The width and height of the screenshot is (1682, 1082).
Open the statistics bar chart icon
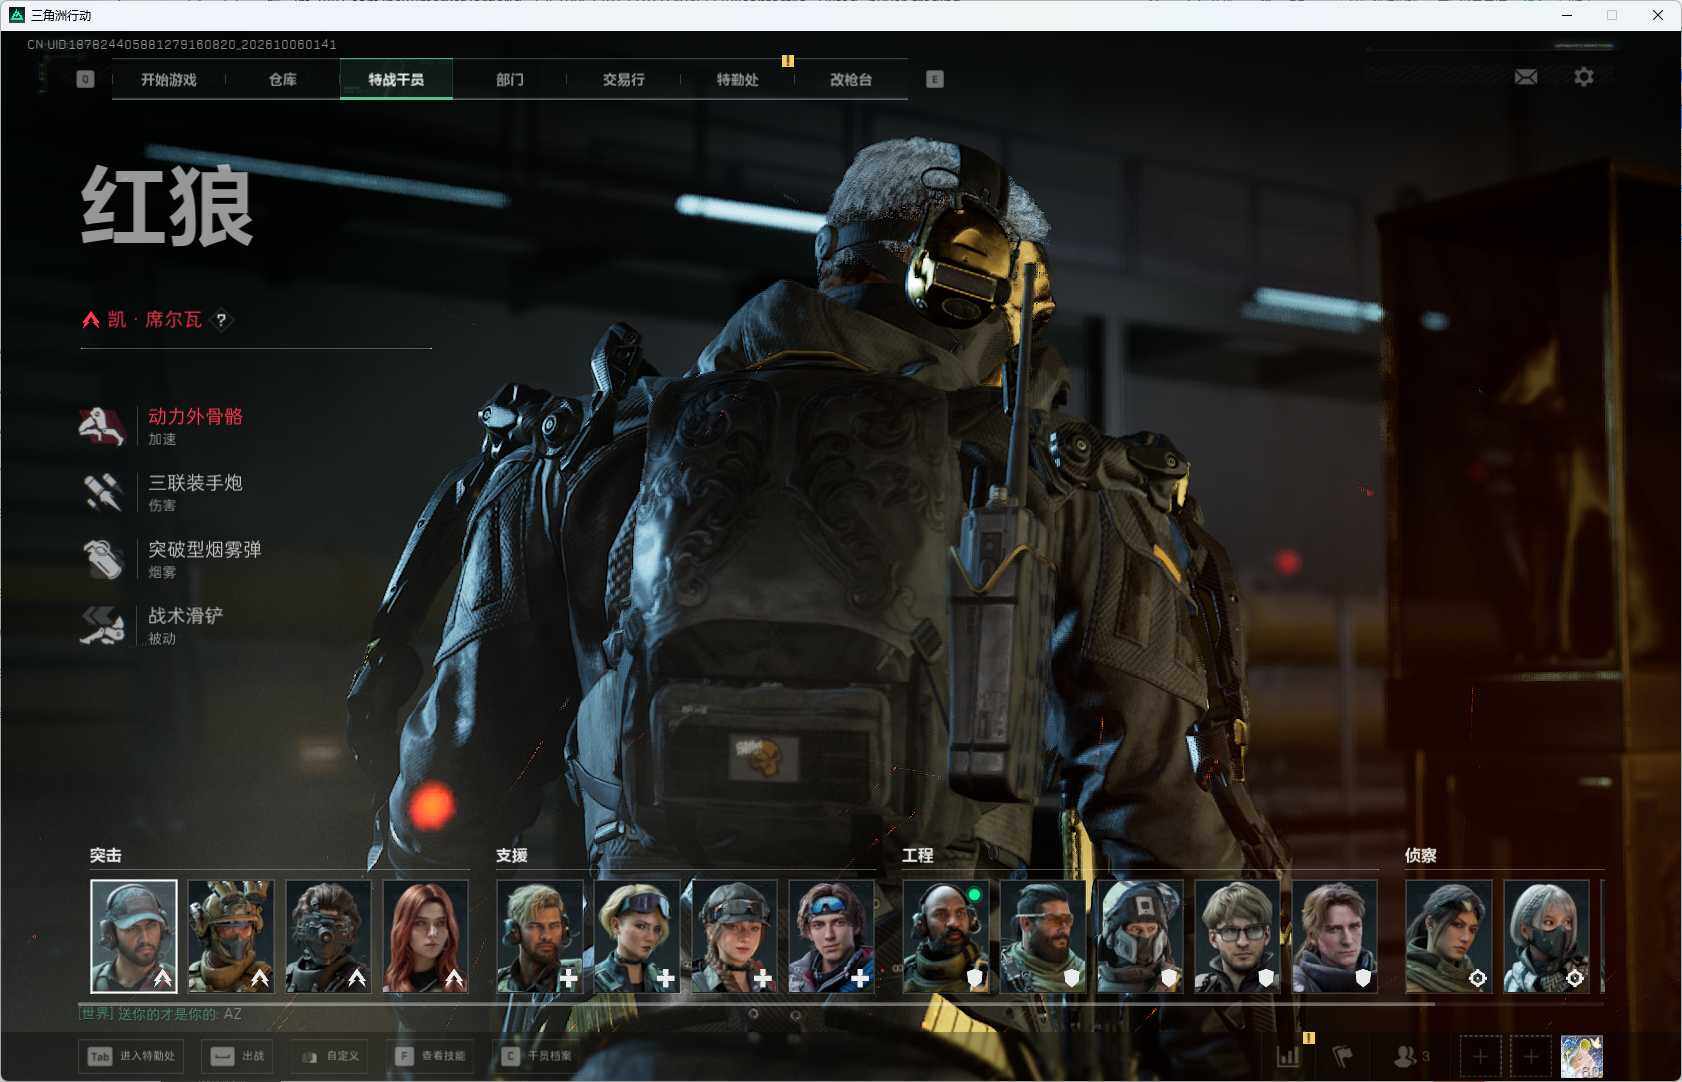[1288, 1056]
